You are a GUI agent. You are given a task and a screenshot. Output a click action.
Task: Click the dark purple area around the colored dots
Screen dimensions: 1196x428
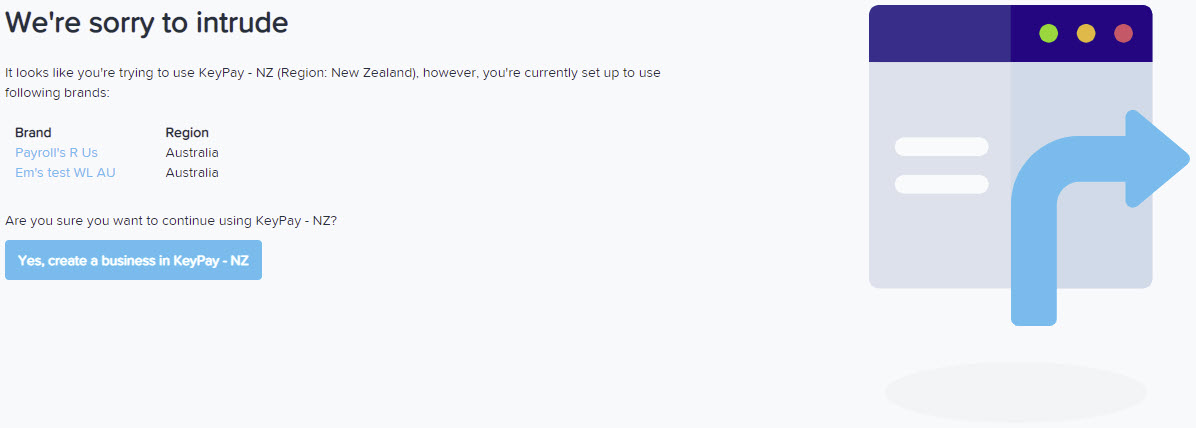point(1082,34)
